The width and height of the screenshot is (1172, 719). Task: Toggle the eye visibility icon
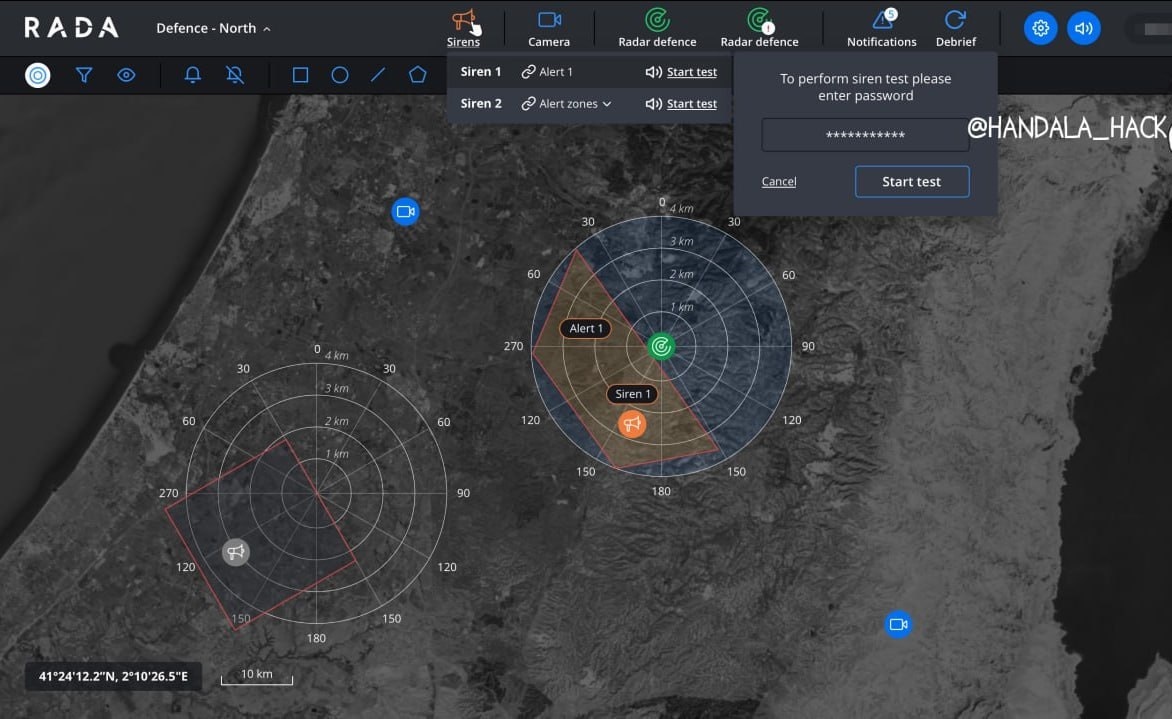pyautogui.click(x=126, y=75)
